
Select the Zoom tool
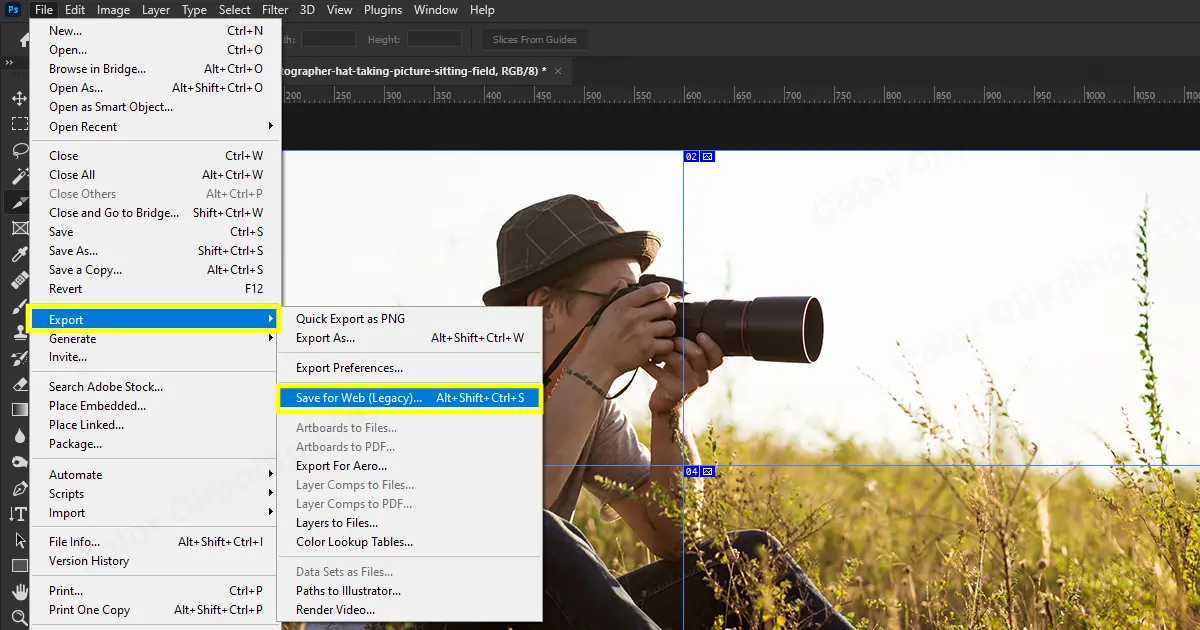tap(19, 617)
